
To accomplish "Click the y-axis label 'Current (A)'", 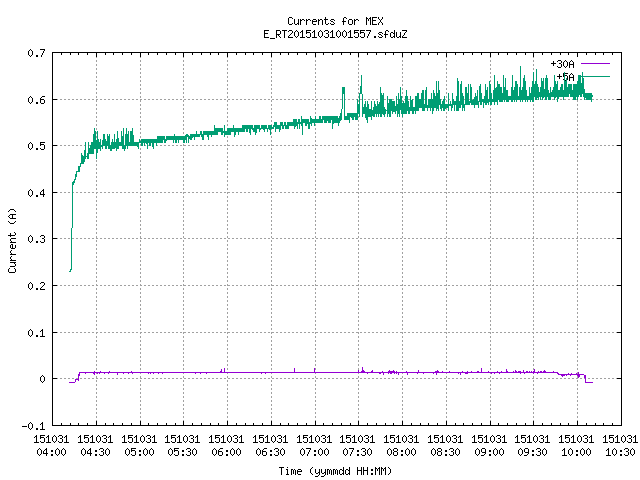I will pyautogui.click(x=12, y=240).
